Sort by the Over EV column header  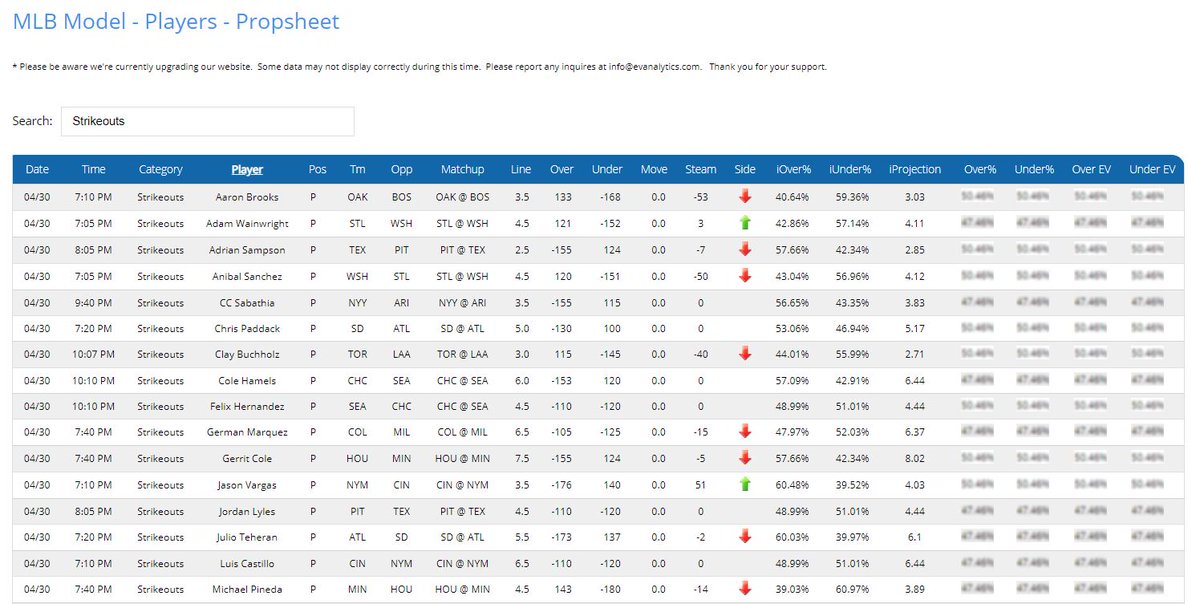coord(1091,169)
